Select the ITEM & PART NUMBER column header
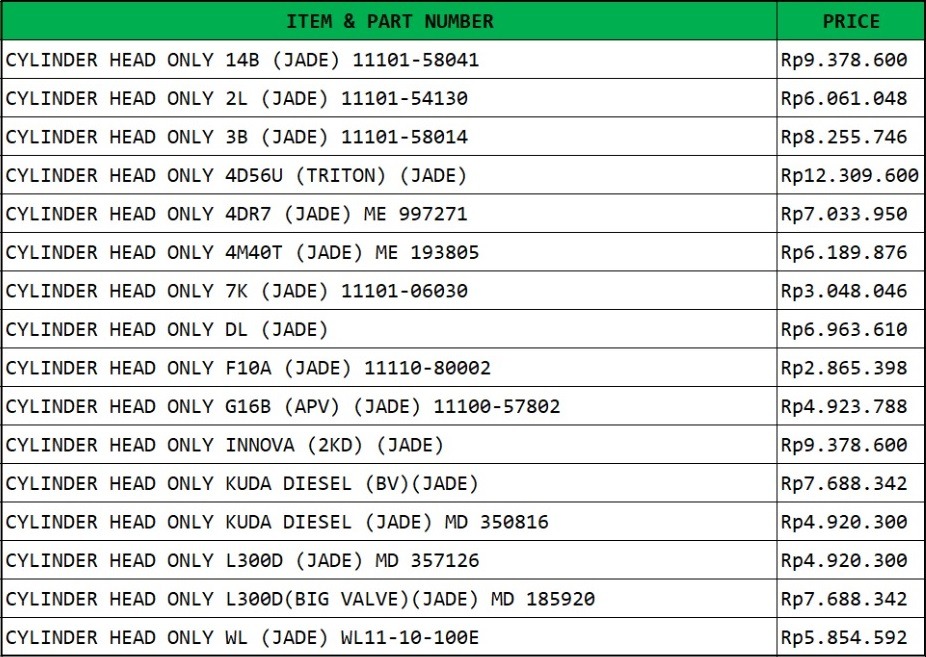 [x=389, y=21]
